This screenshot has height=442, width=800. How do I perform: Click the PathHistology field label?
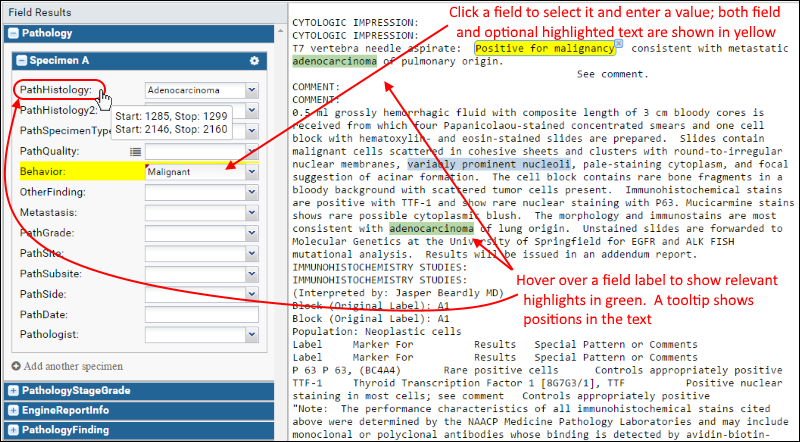tap(56, 90)
